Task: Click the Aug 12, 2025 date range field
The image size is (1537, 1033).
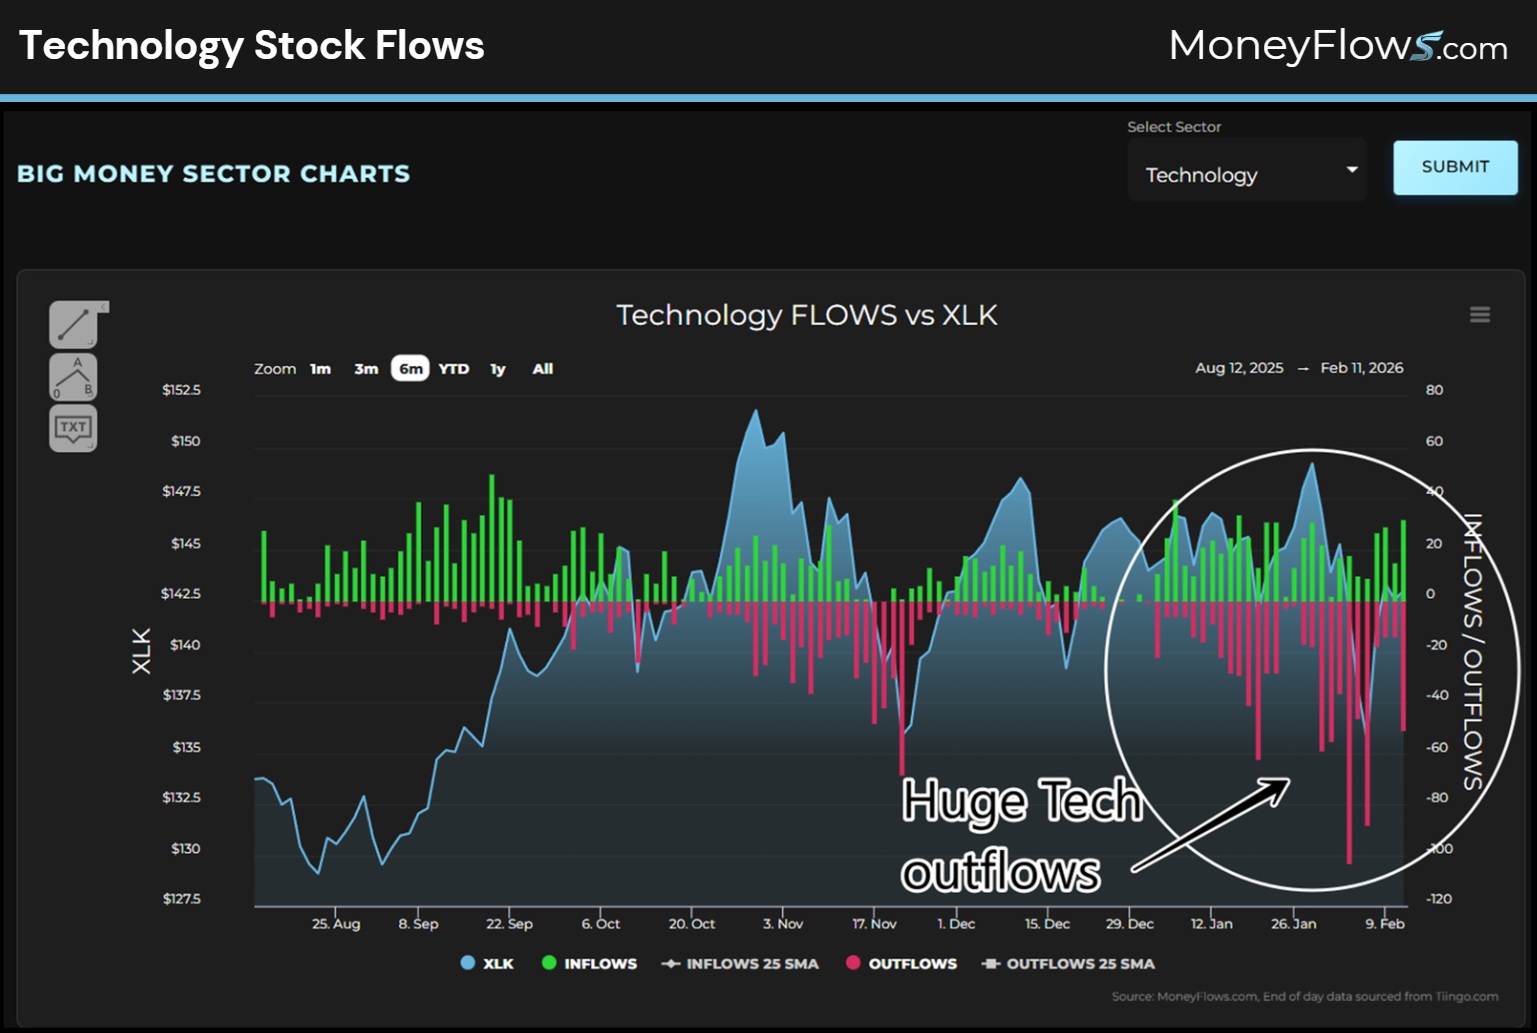Action: (1239, 367)
